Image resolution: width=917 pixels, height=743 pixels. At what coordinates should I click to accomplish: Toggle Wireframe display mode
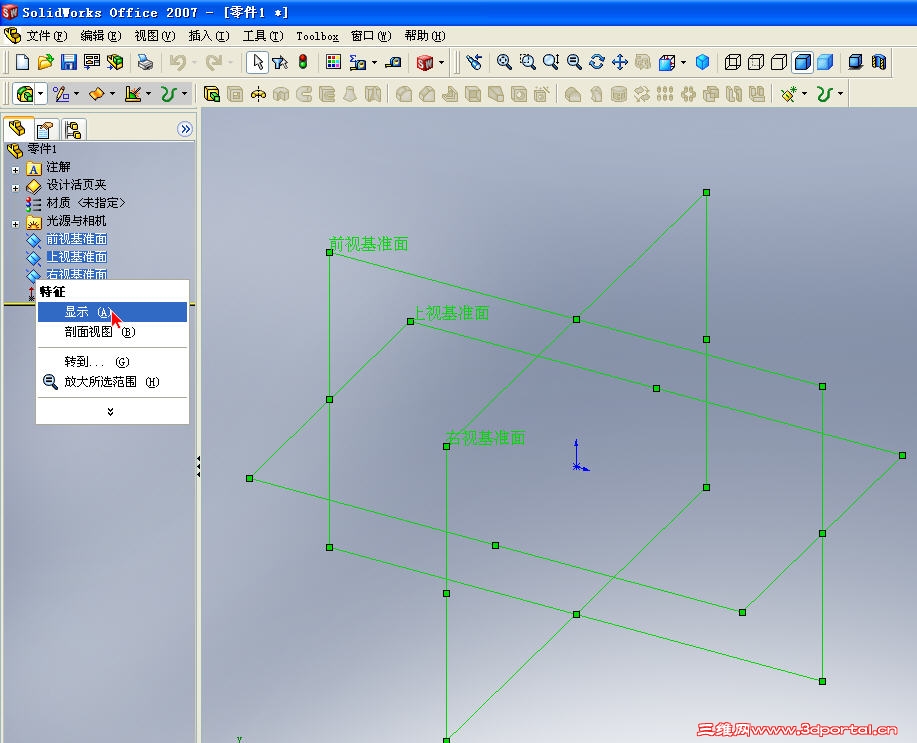pos(733,62)
